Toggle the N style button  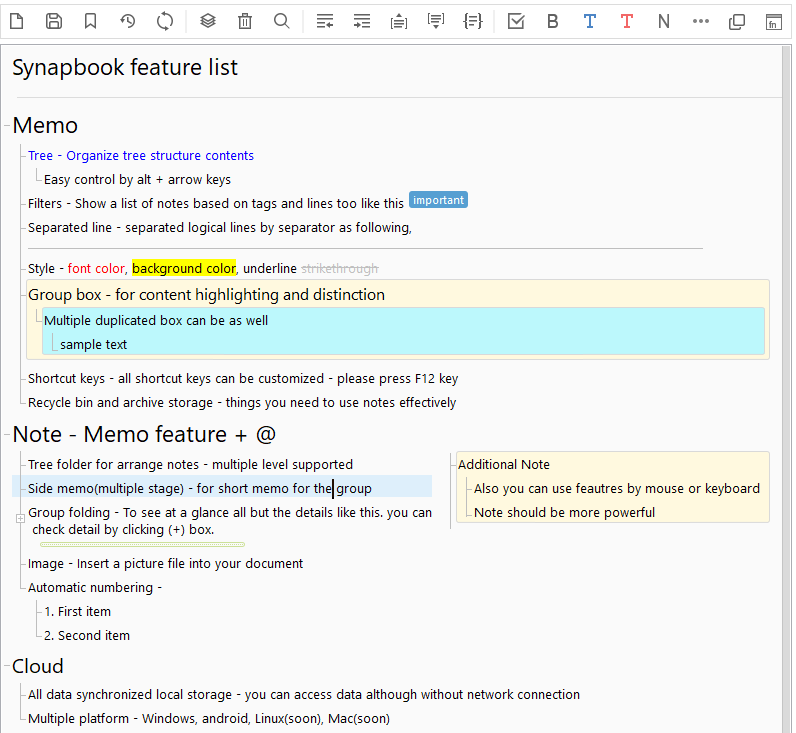pos(664,21)
